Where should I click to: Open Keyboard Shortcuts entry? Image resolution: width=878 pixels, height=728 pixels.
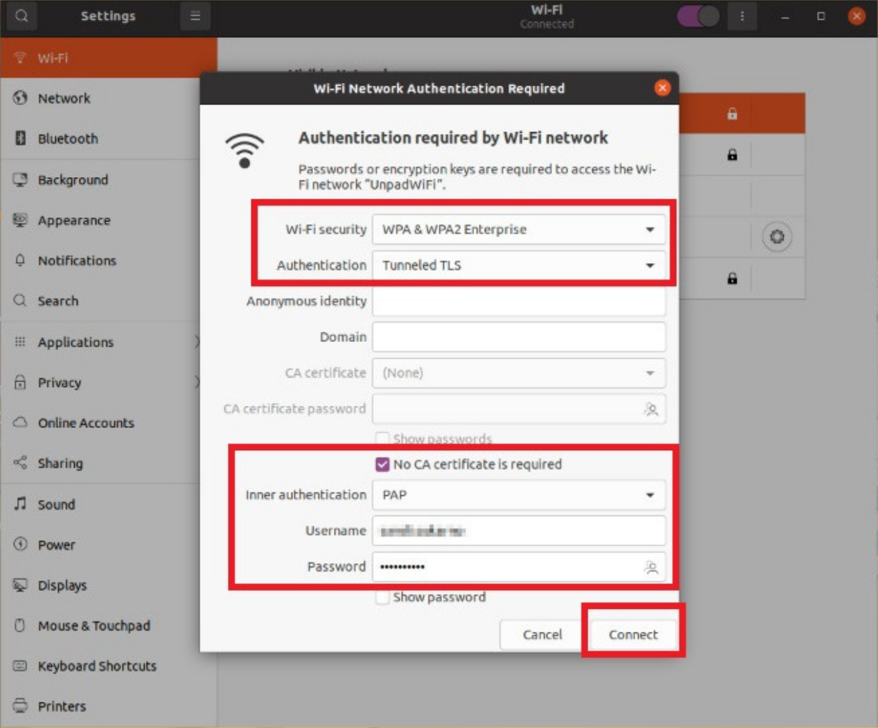coord(109,666)
